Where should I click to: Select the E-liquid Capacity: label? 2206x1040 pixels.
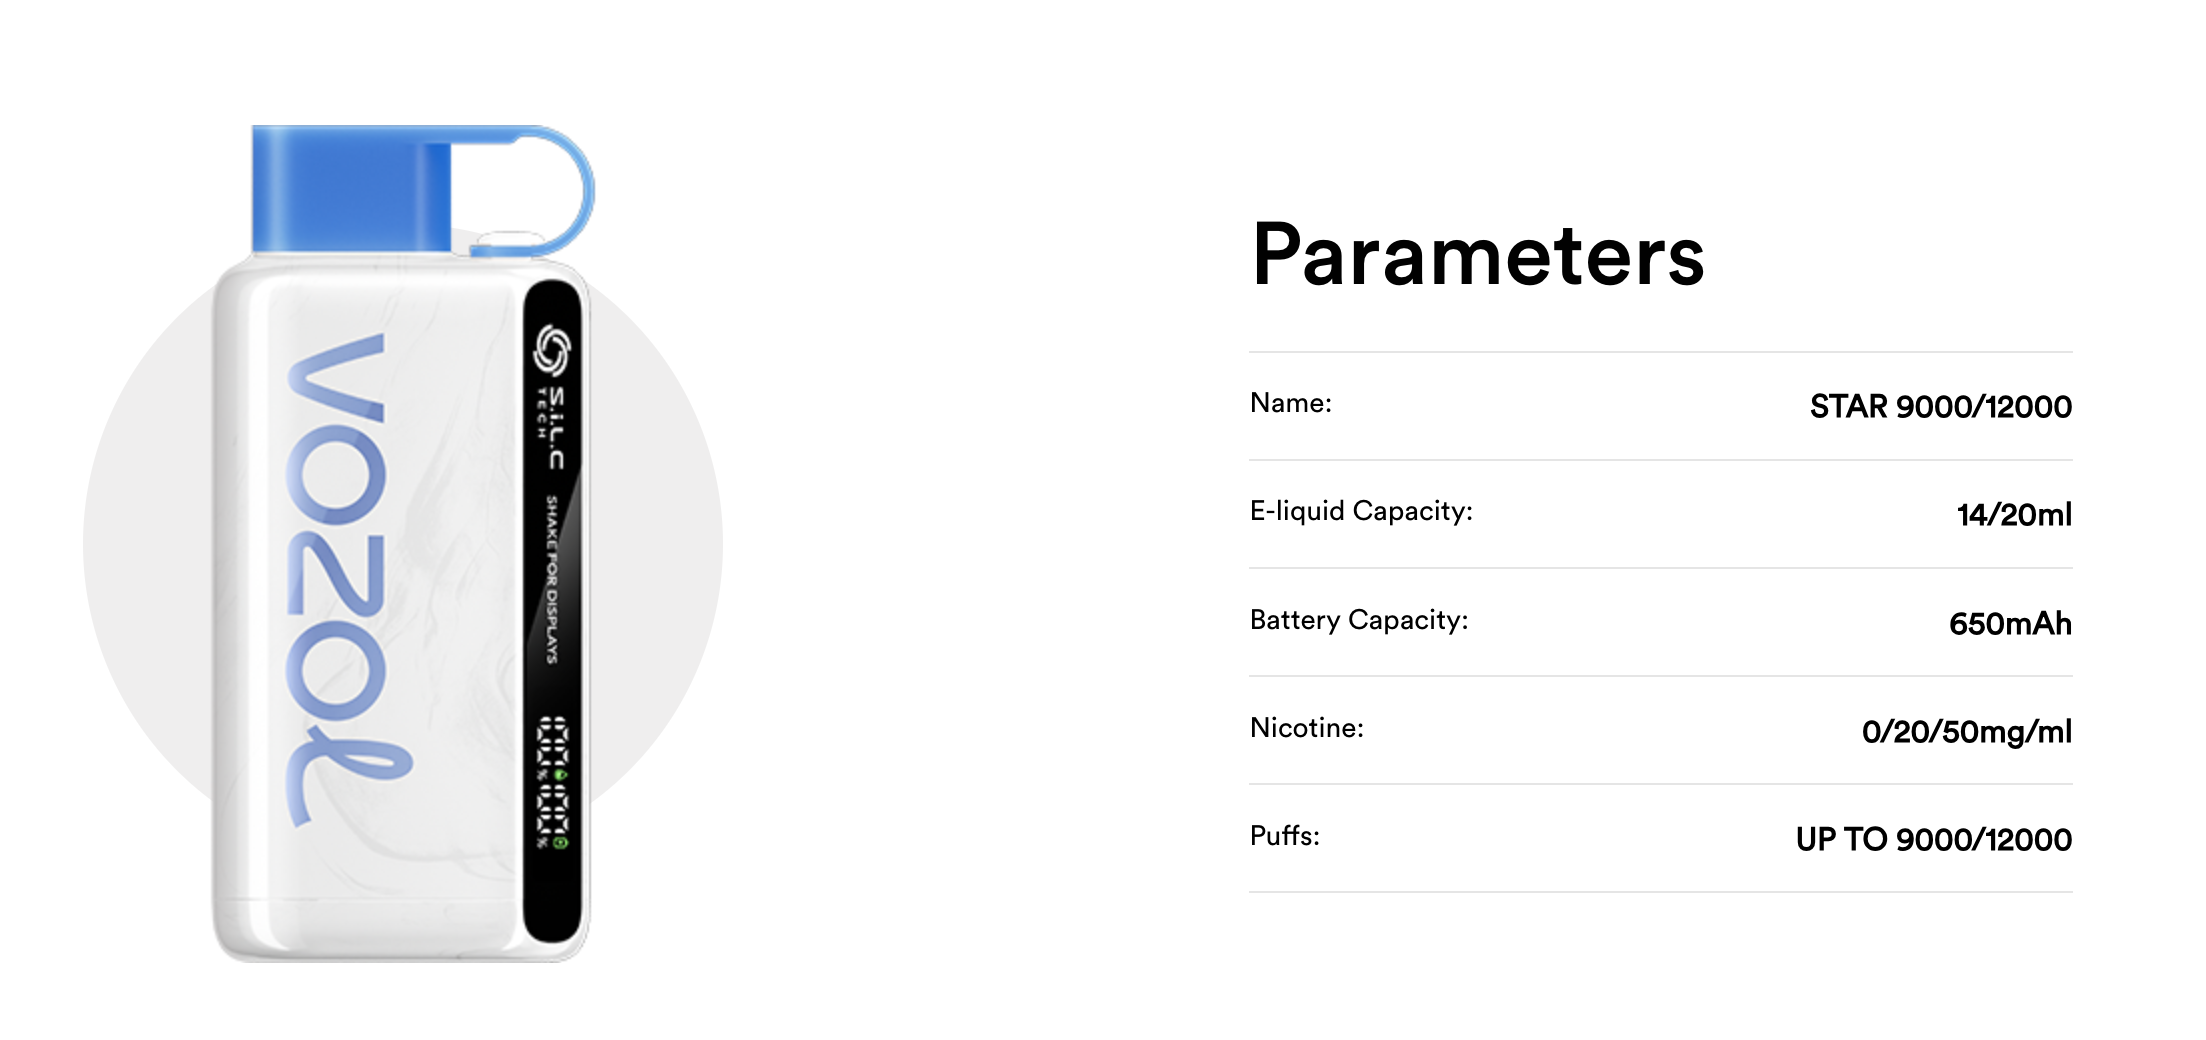coord(1361,511)
